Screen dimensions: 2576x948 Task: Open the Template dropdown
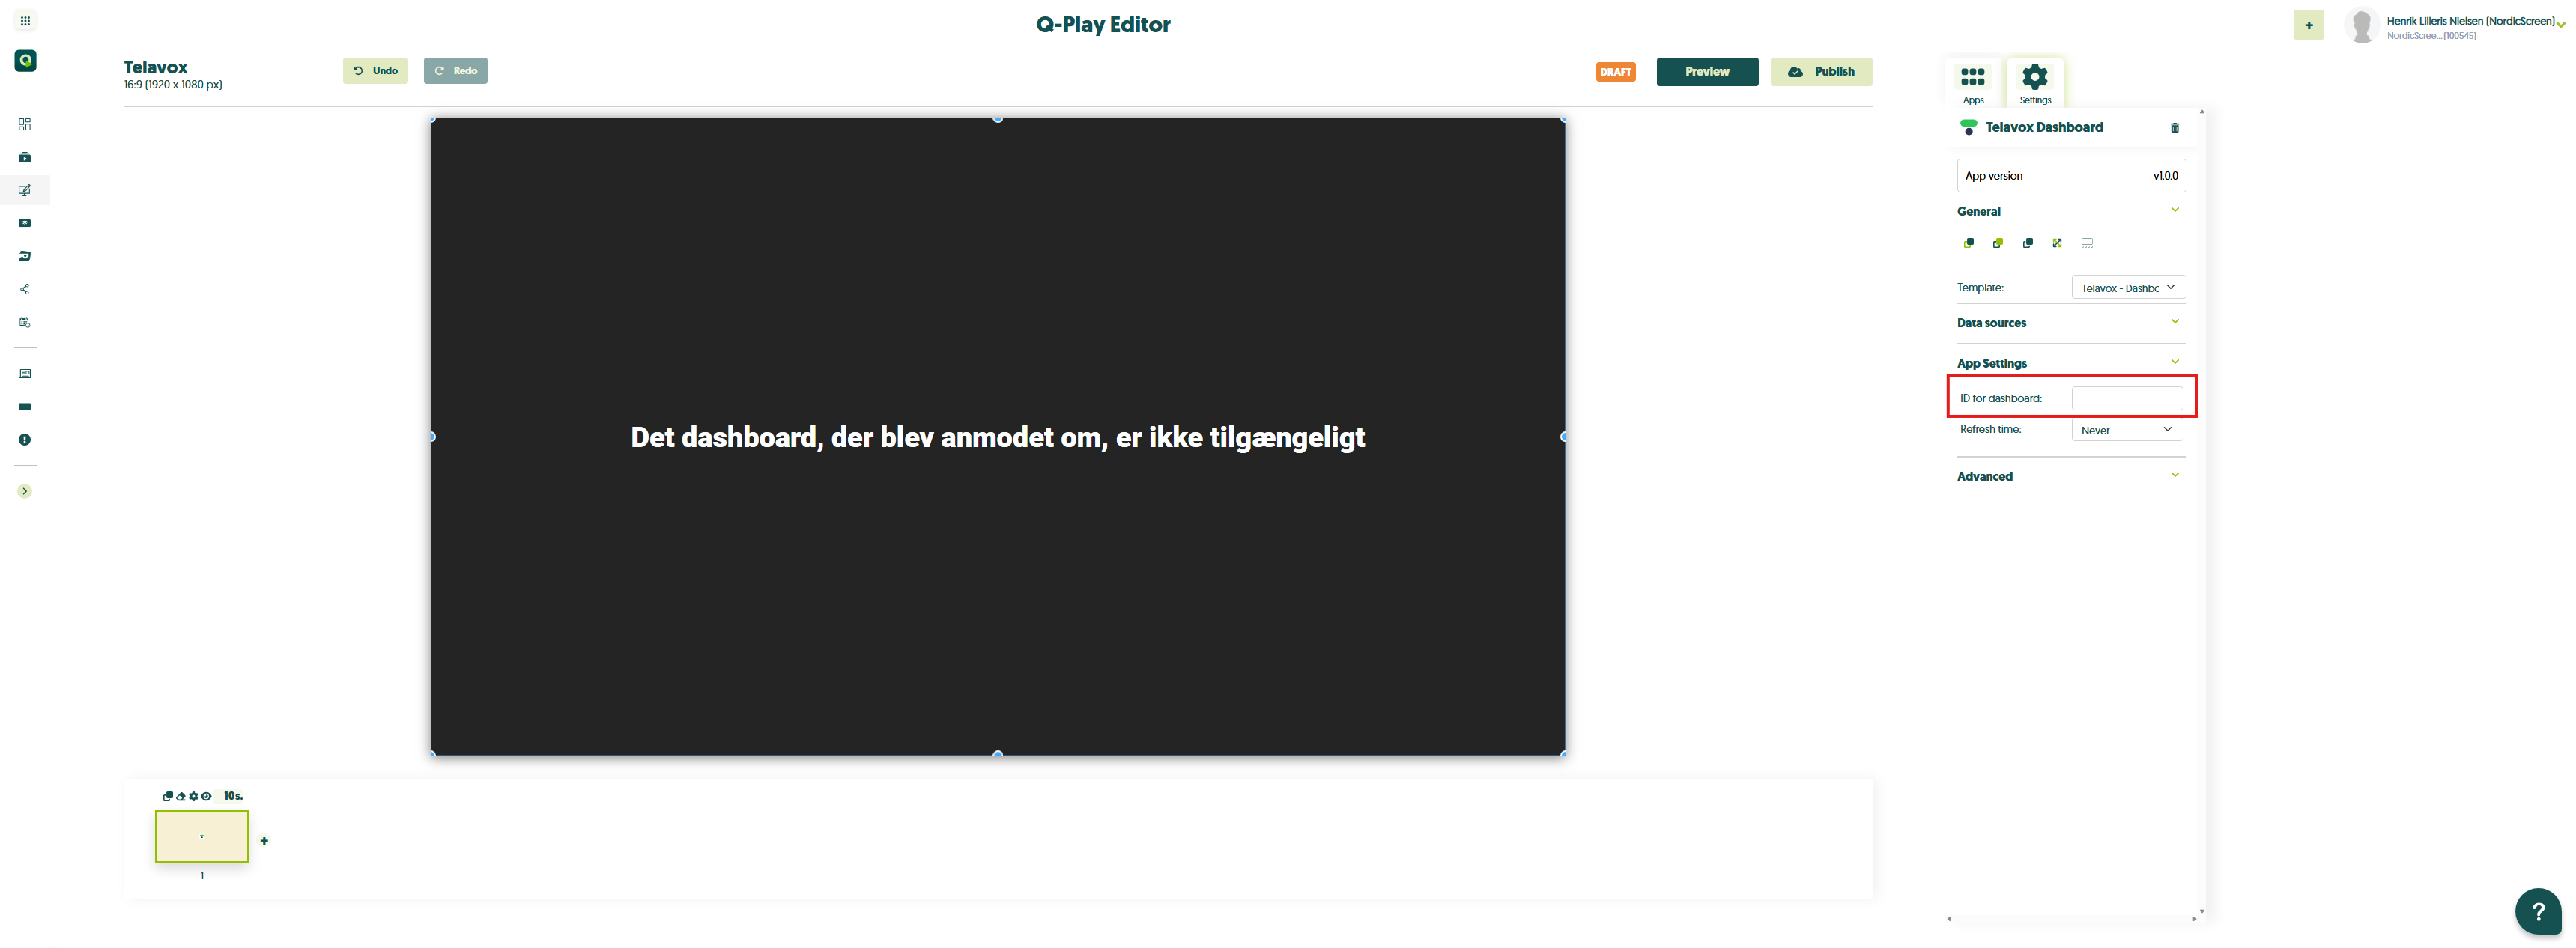point(2127,288)
